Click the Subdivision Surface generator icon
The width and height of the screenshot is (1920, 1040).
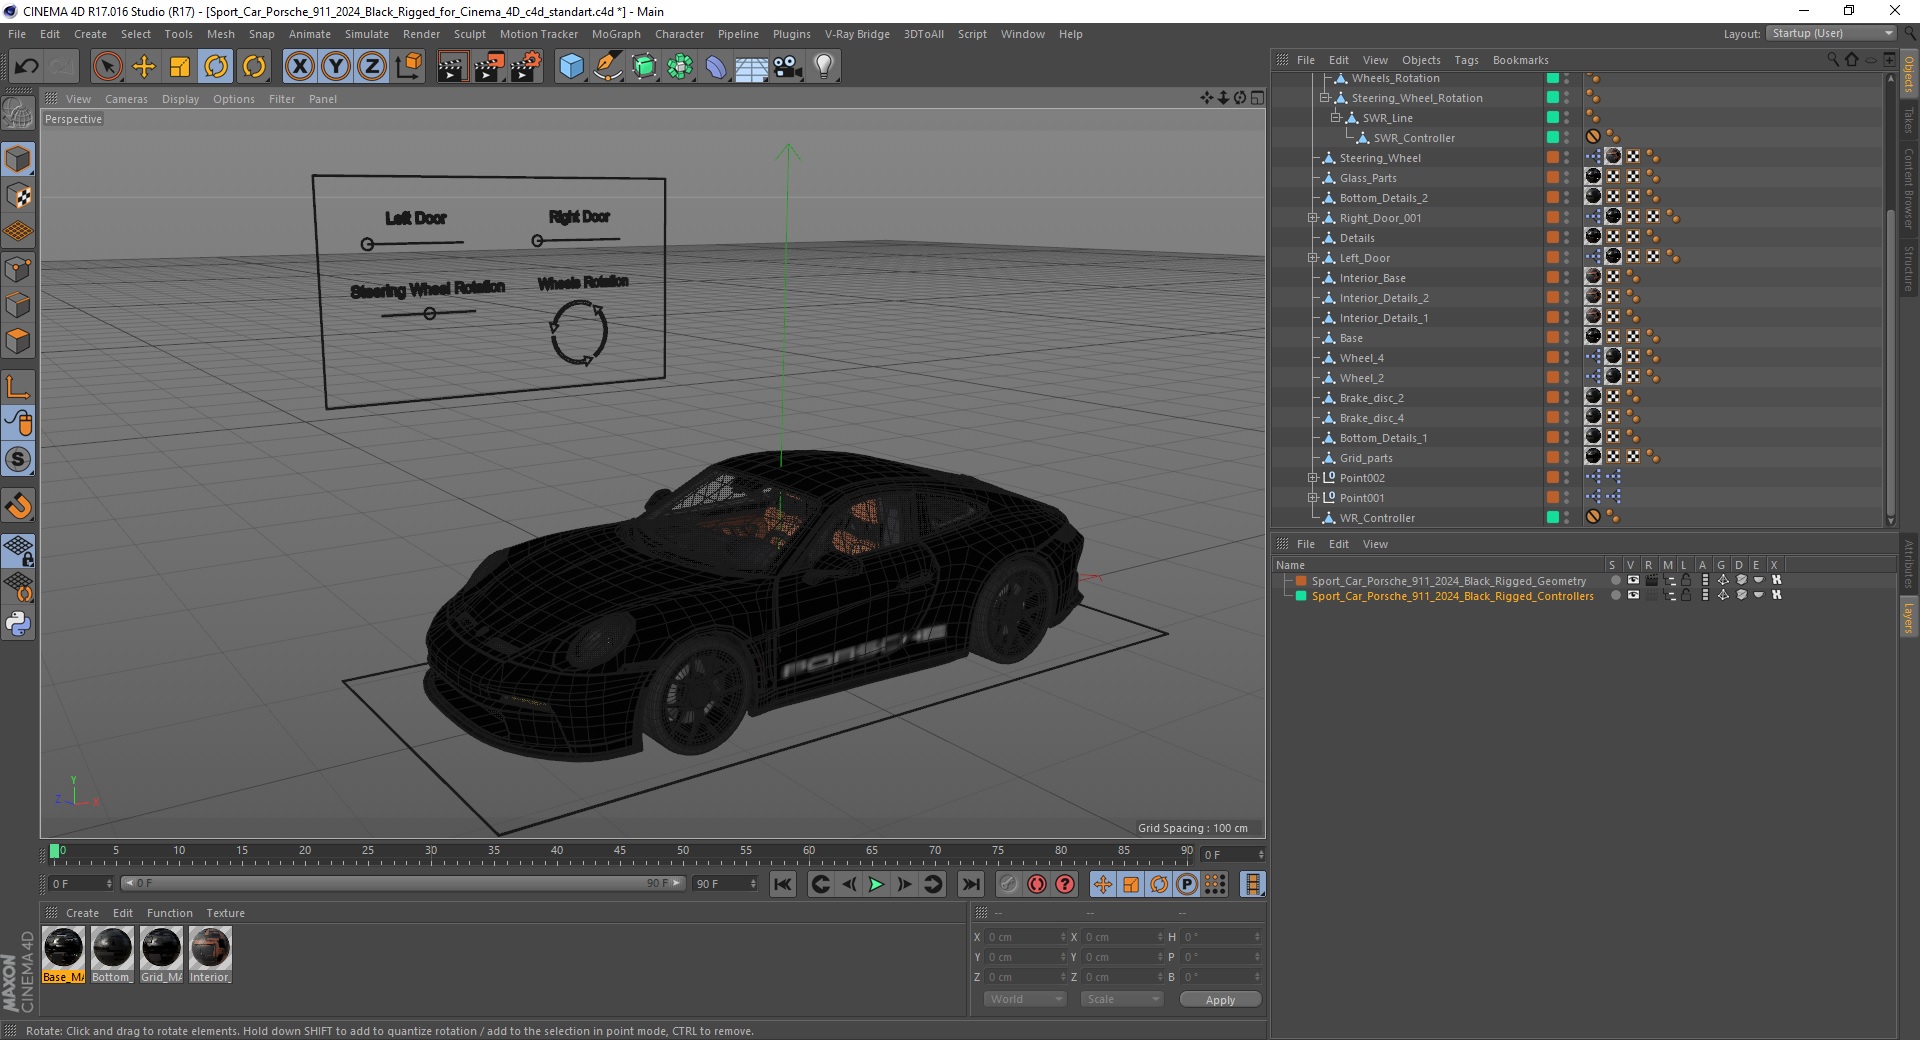(x=644, y=67)
